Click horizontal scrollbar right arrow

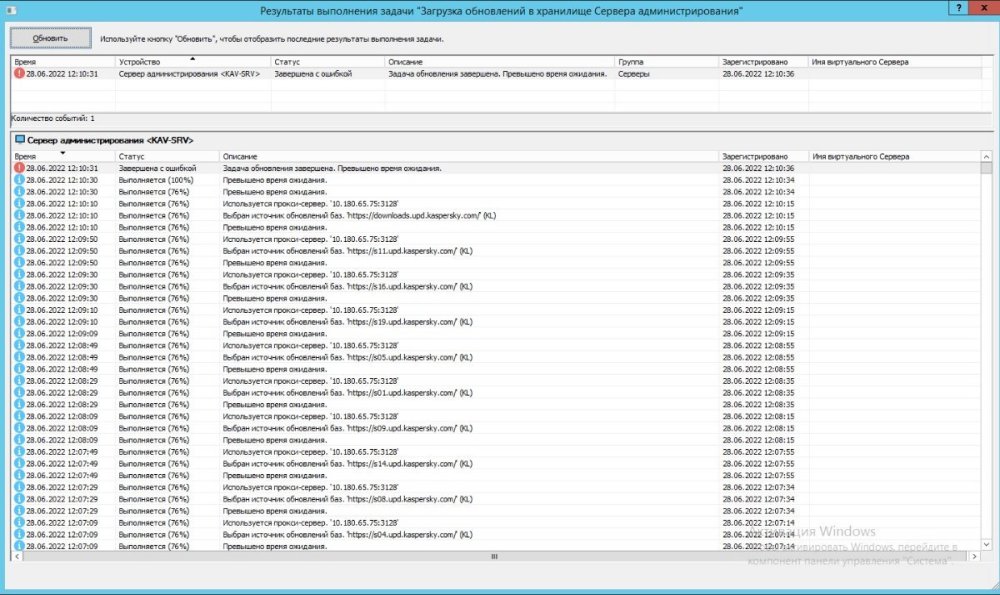point(974,556)
